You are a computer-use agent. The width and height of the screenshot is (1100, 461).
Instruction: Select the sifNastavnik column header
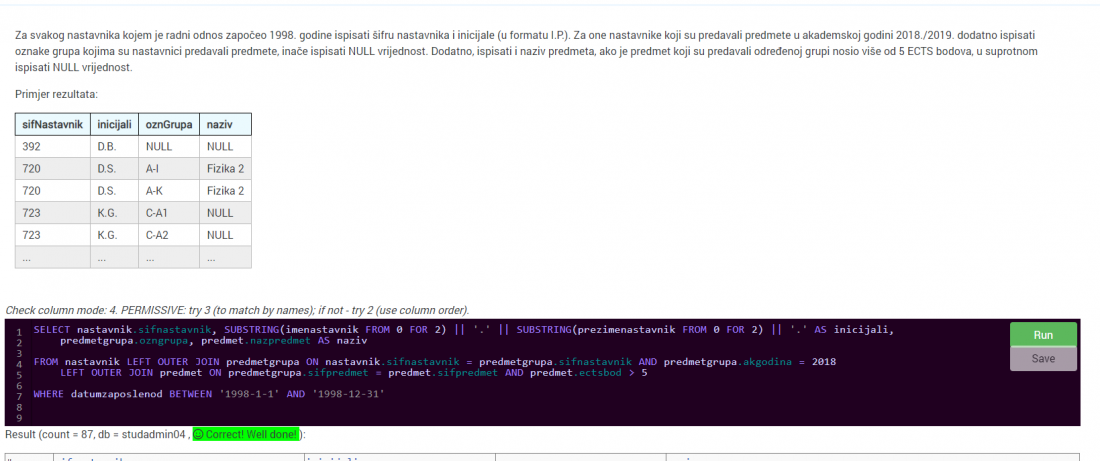[x=53, y=124]
